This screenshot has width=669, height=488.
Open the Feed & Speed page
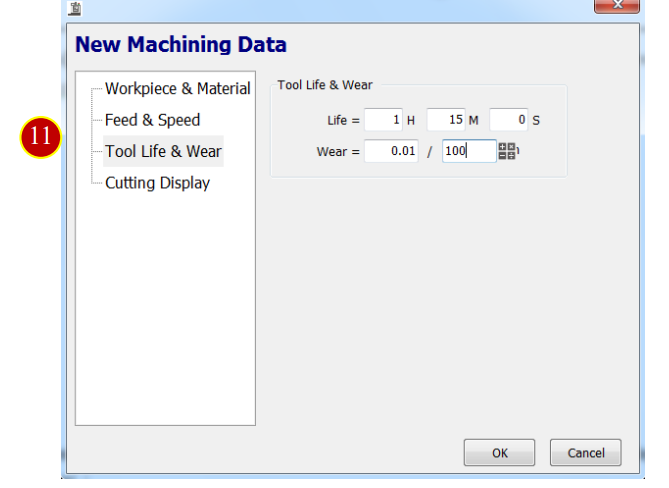tap(152, 120)
